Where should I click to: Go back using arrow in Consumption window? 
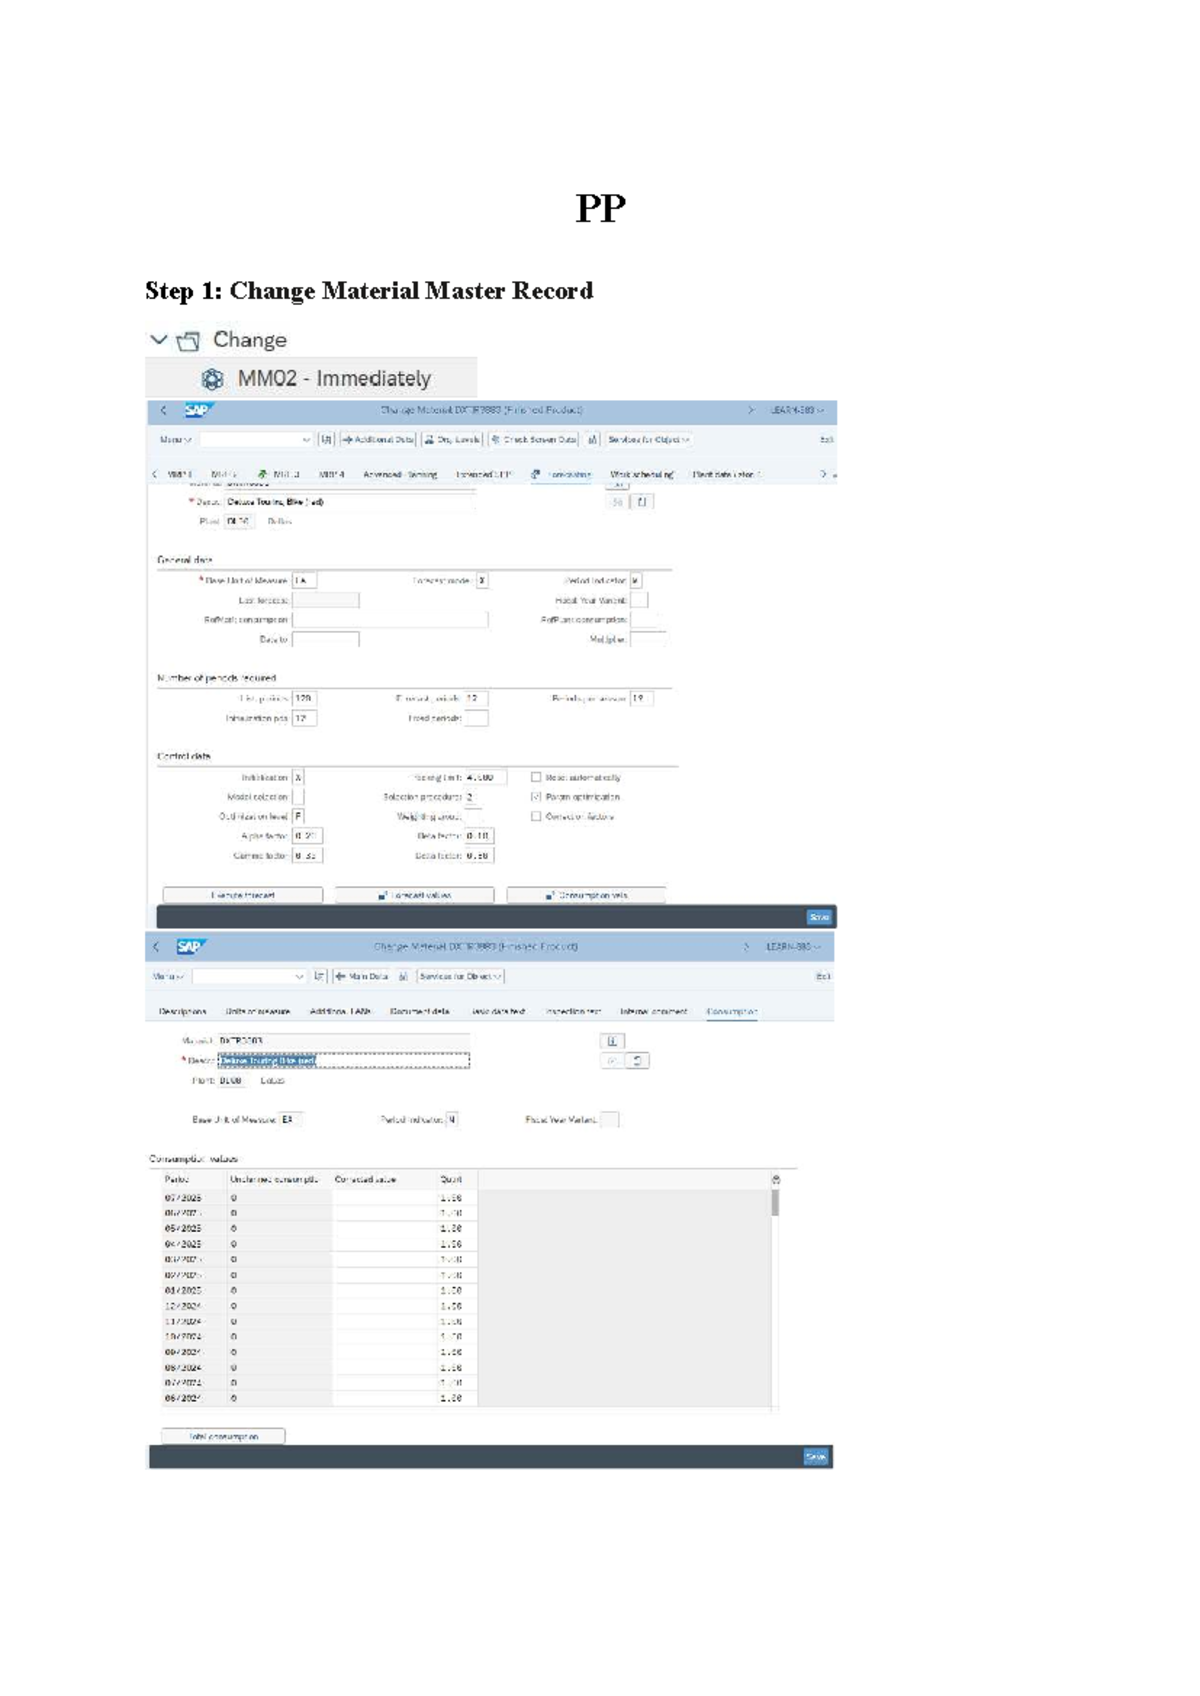point(156,947)
